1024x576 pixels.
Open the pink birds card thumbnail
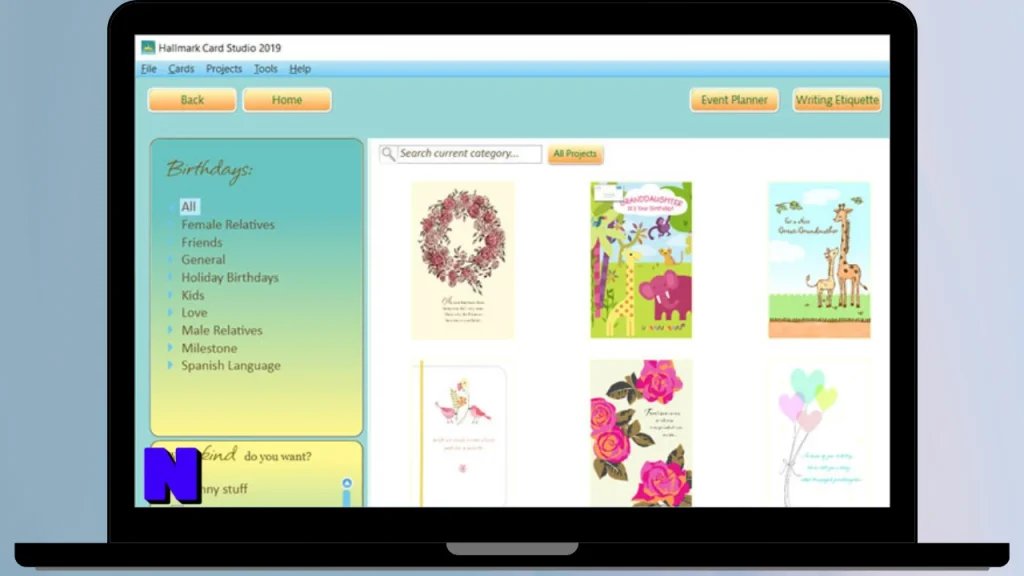[462, 434]
